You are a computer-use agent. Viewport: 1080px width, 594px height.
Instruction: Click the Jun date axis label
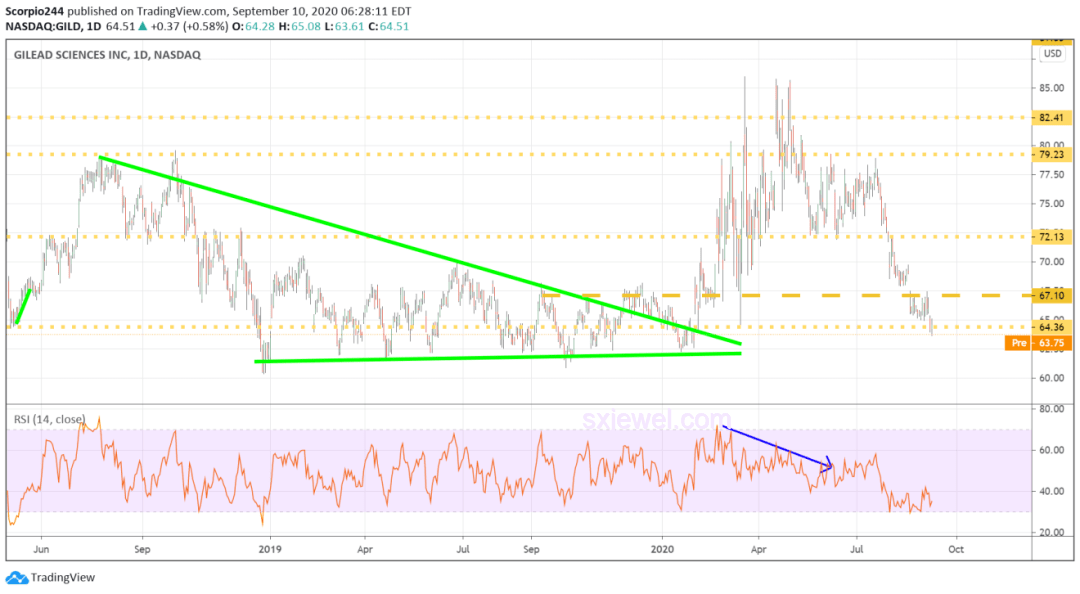41,549
